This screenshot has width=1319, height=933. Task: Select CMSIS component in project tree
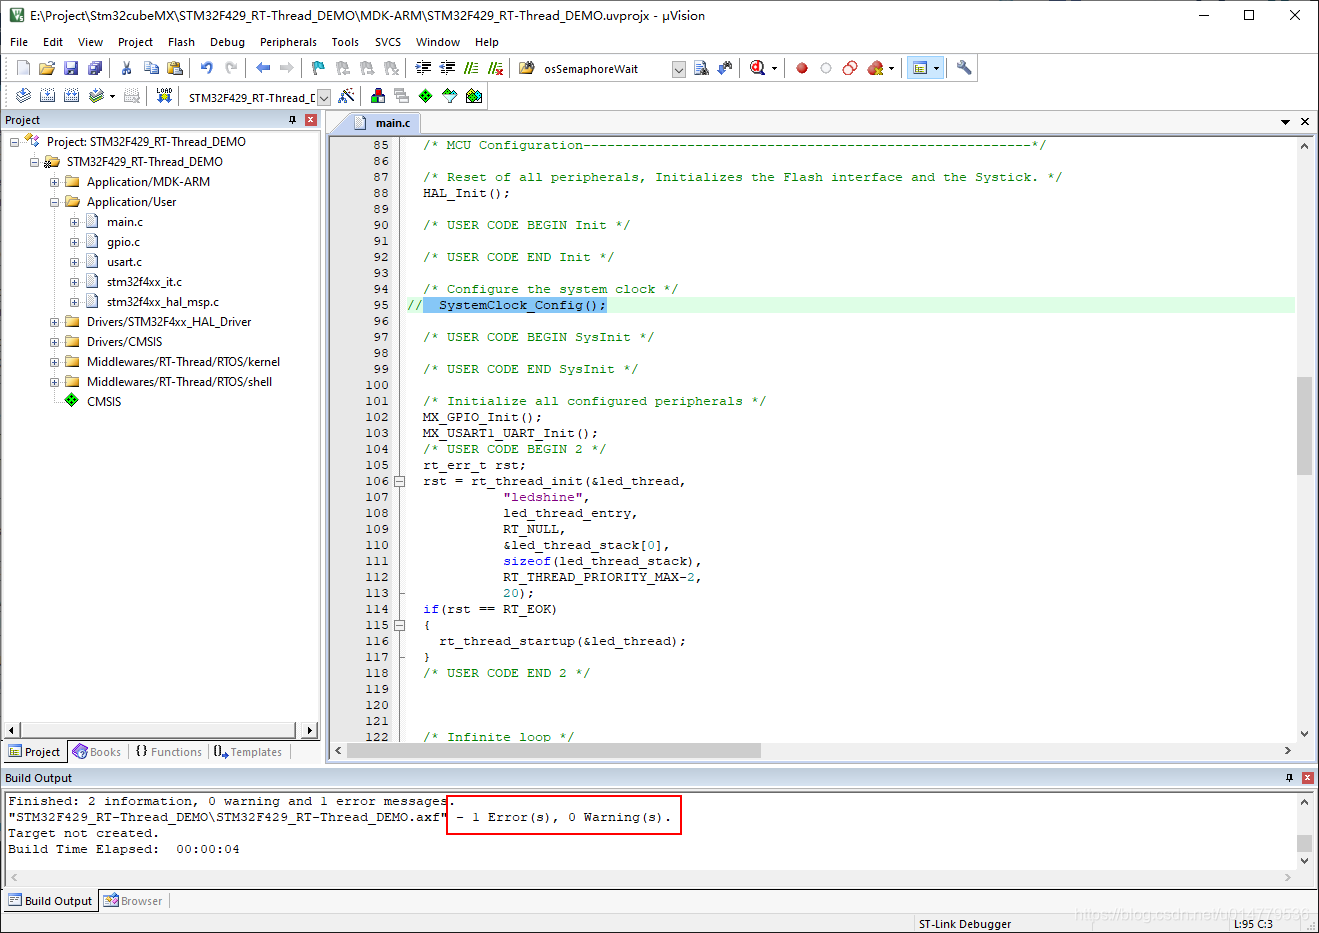pyautogui.click(x=104, y=402)
